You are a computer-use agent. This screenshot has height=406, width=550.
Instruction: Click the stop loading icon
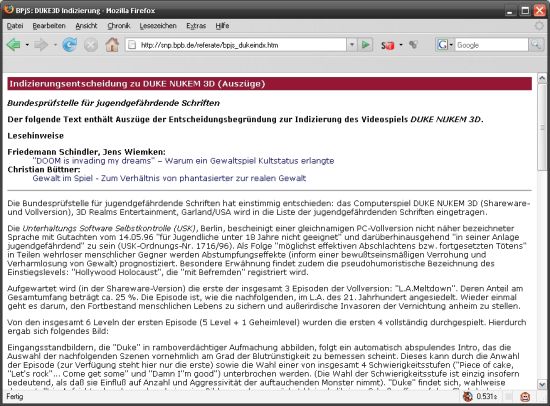[x=91, y=45]
